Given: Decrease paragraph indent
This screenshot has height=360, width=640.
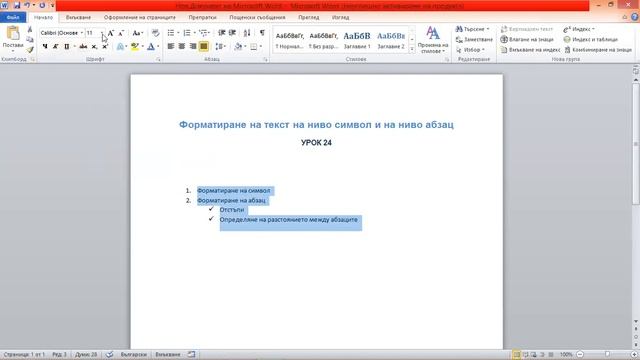Looking at the screenshot, I should 222,33.
